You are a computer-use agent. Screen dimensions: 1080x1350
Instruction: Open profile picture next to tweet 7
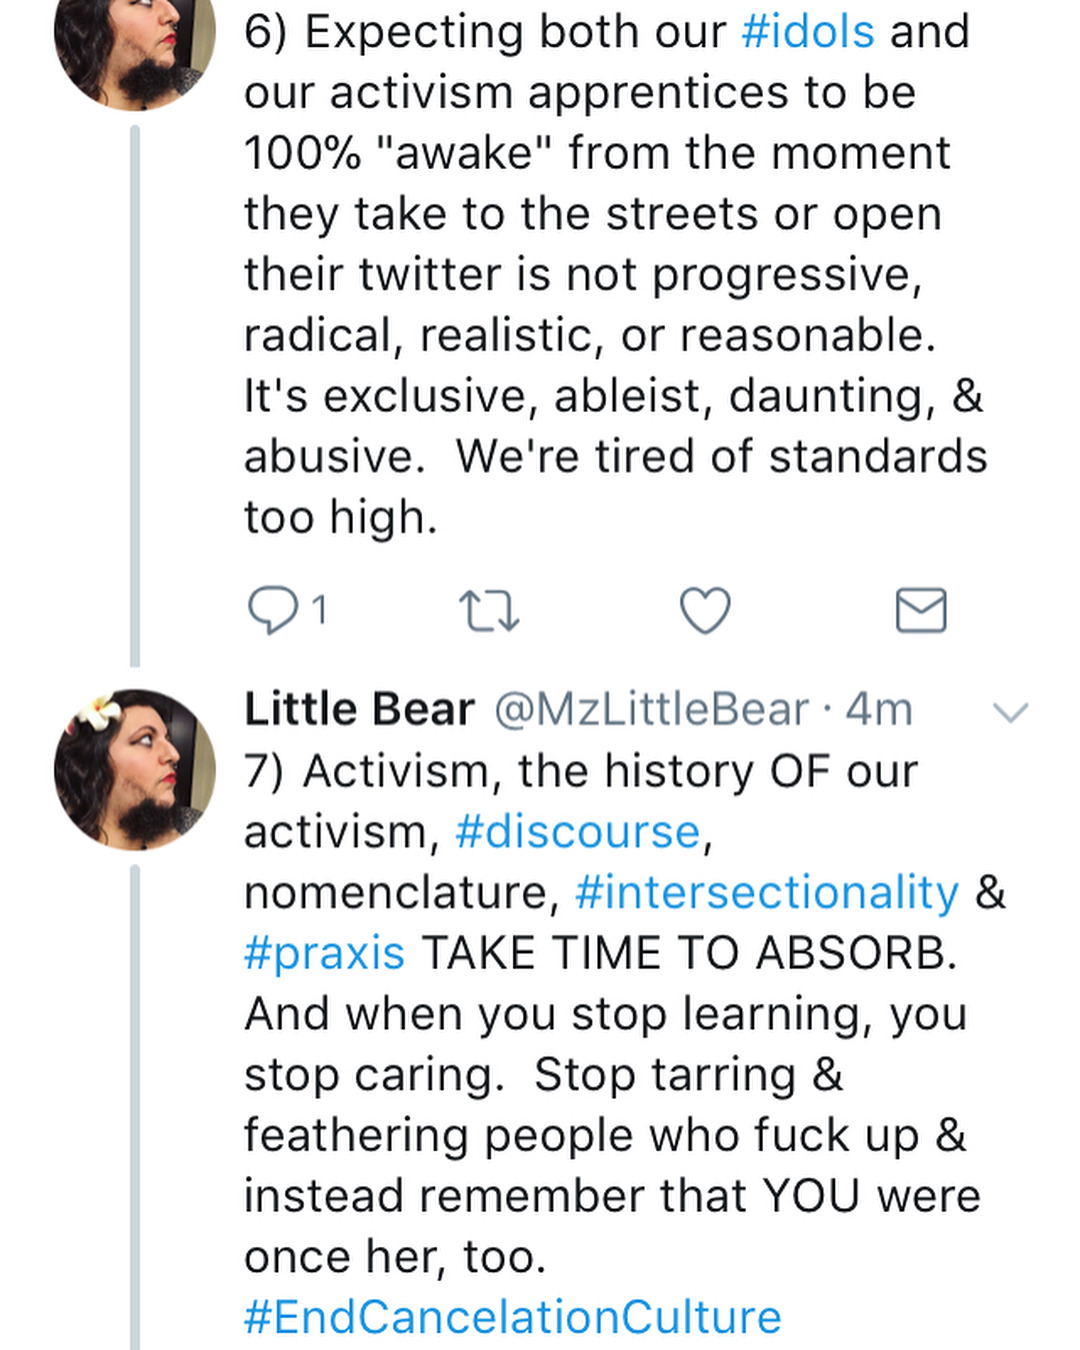[x=135, y=769]
